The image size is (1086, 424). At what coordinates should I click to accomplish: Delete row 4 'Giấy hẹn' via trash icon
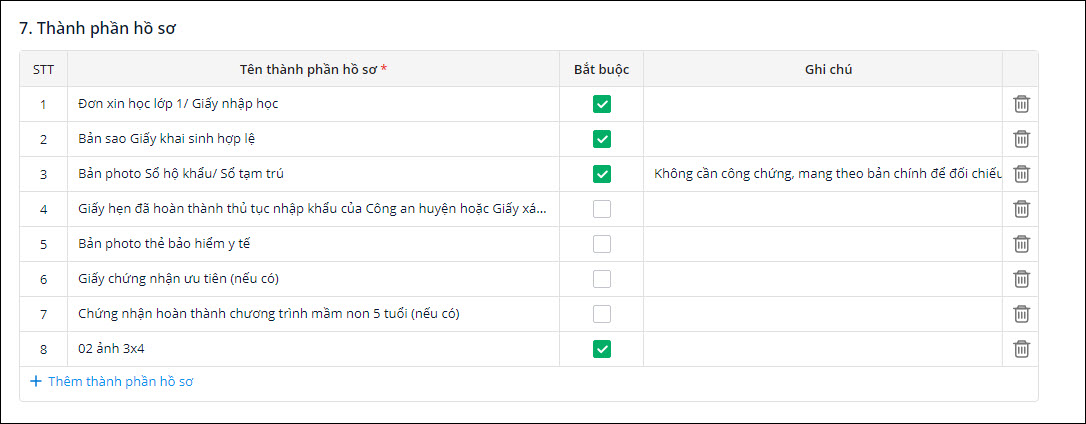click(1021, 209)
